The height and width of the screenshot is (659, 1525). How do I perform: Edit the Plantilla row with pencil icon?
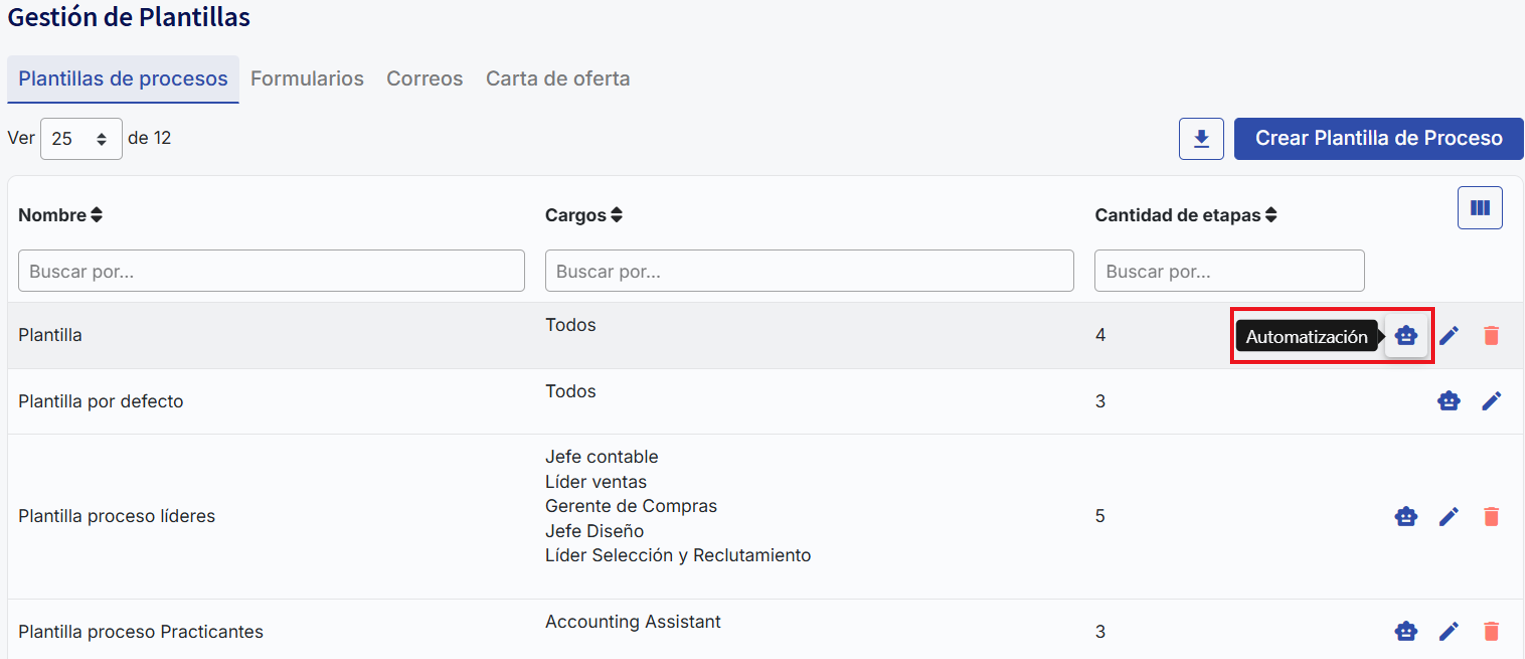tap(1449, 336)
